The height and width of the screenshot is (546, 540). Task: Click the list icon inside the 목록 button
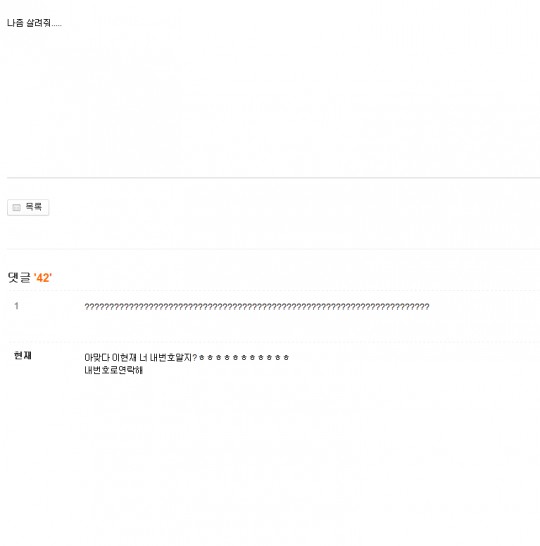coord(16,208)
